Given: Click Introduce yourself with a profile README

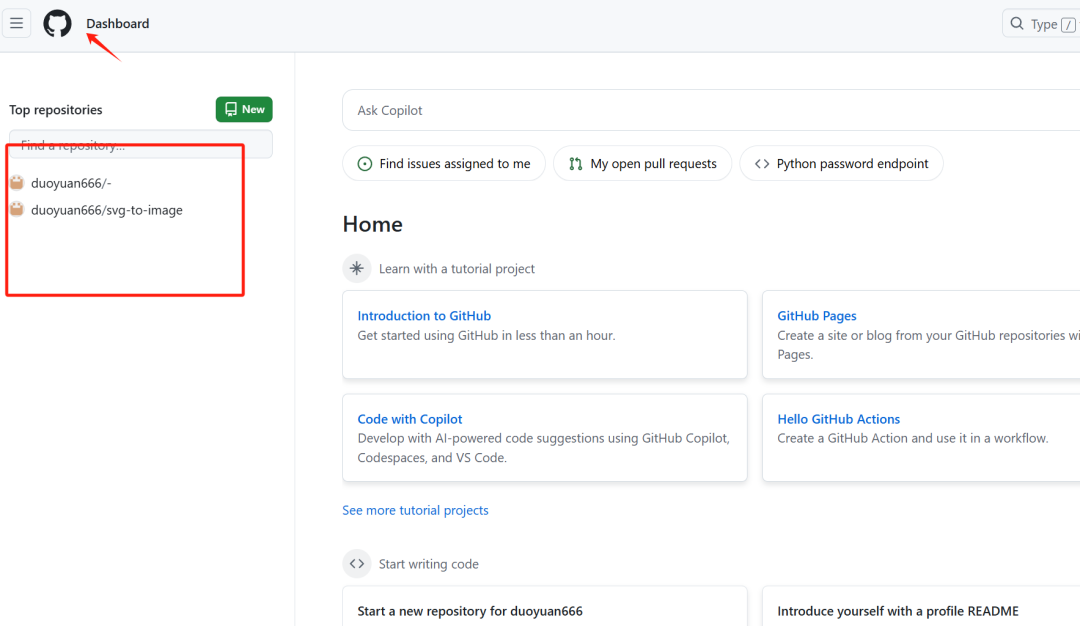Looking at the screenshot, I should [898, 612].
